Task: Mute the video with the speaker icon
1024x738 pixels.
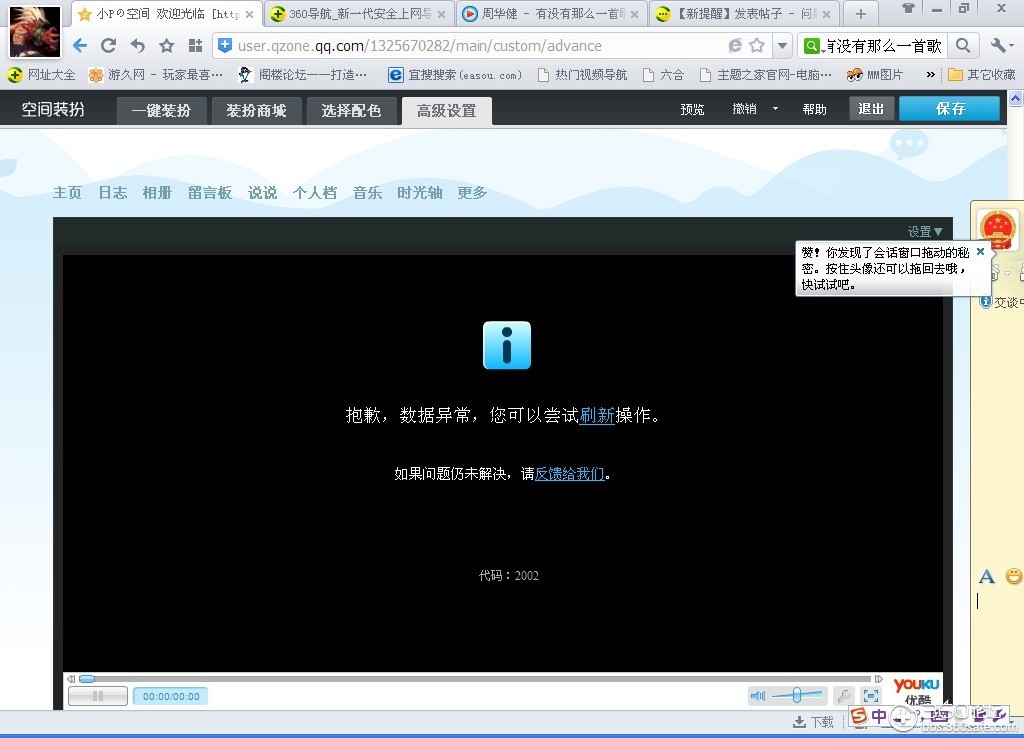Action: [x=758, y=696]
